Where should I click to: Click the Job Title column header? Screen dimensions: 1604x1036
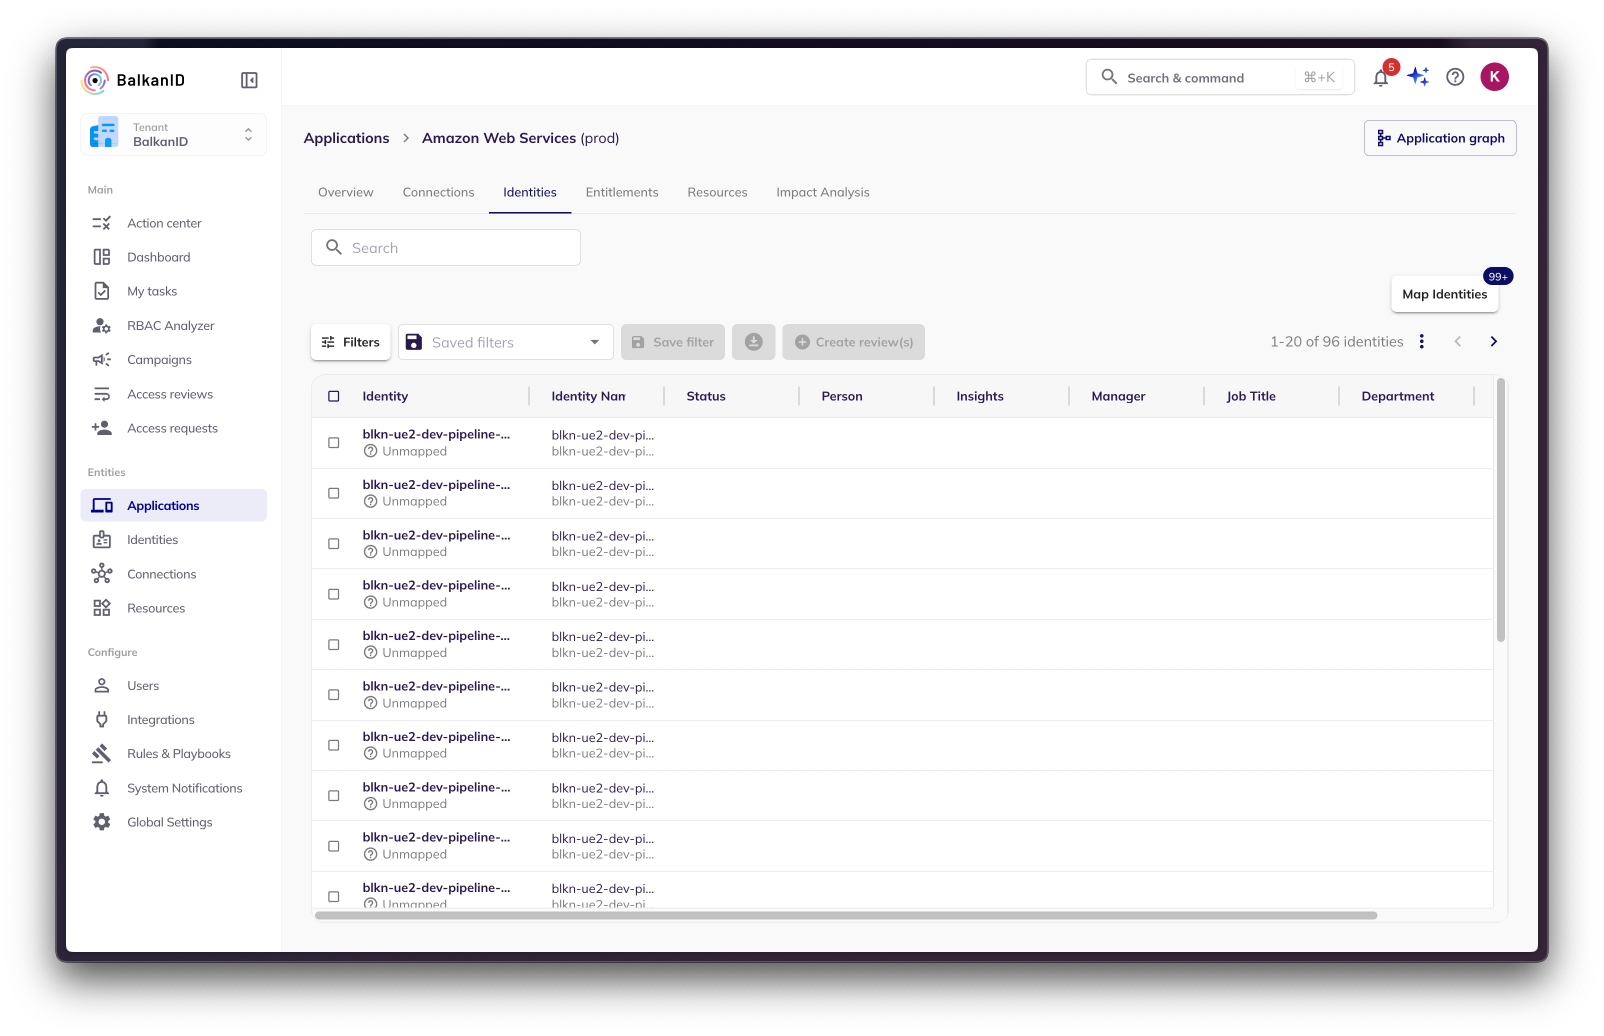point(1251,396)
